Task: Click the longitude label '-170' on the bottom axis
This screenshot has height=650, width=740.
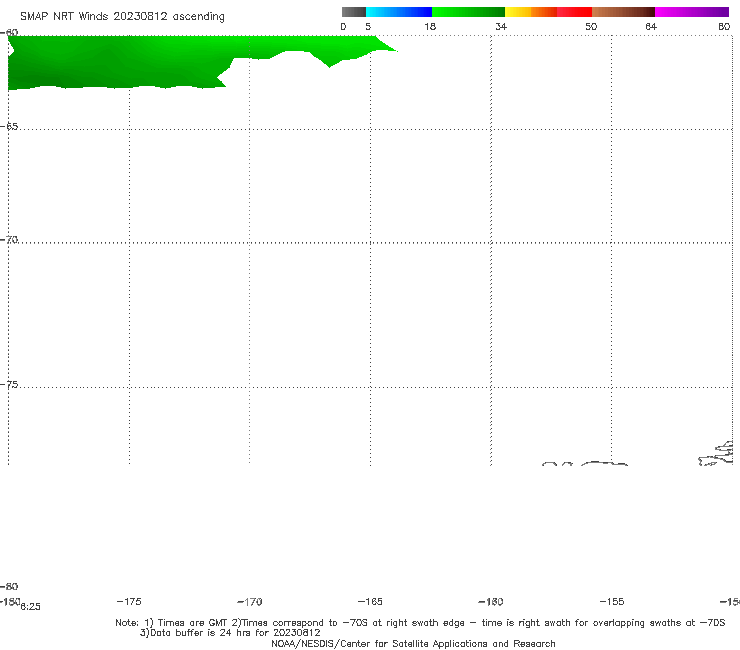Action: [250, 601]
